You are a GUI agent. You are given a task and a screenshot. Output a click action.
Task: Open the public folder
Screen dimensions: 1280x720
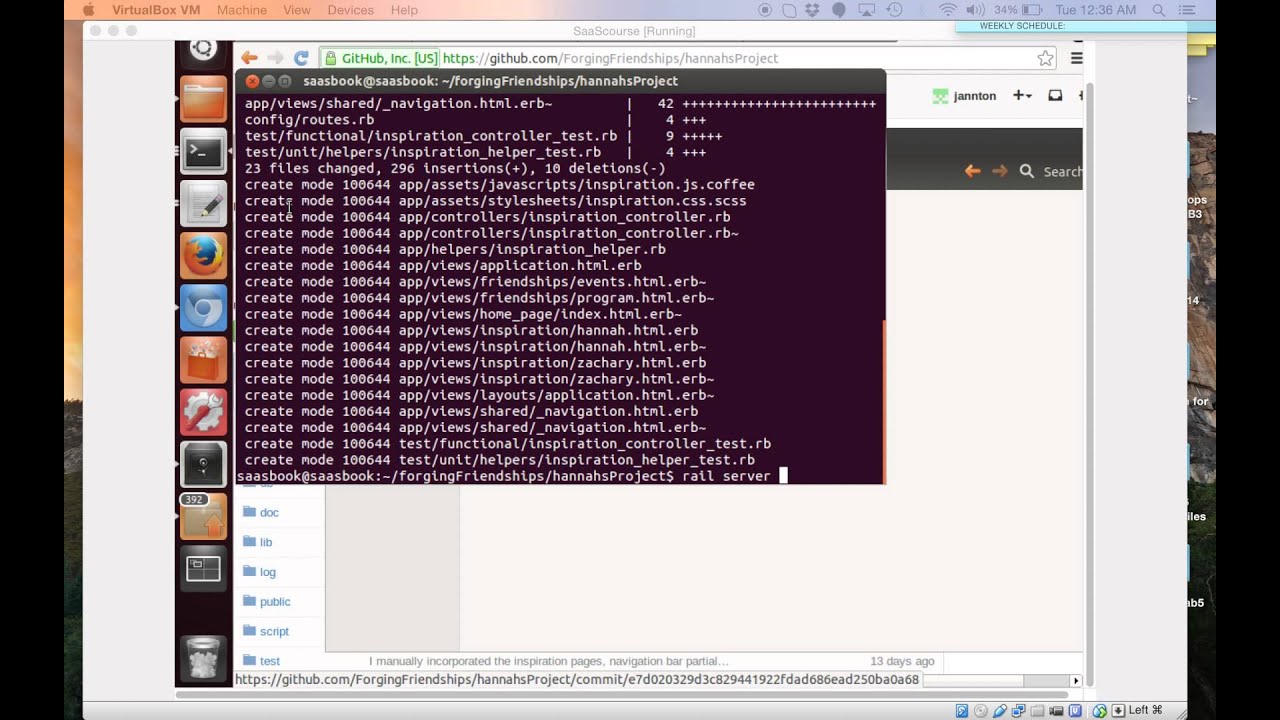click(275, 602)
